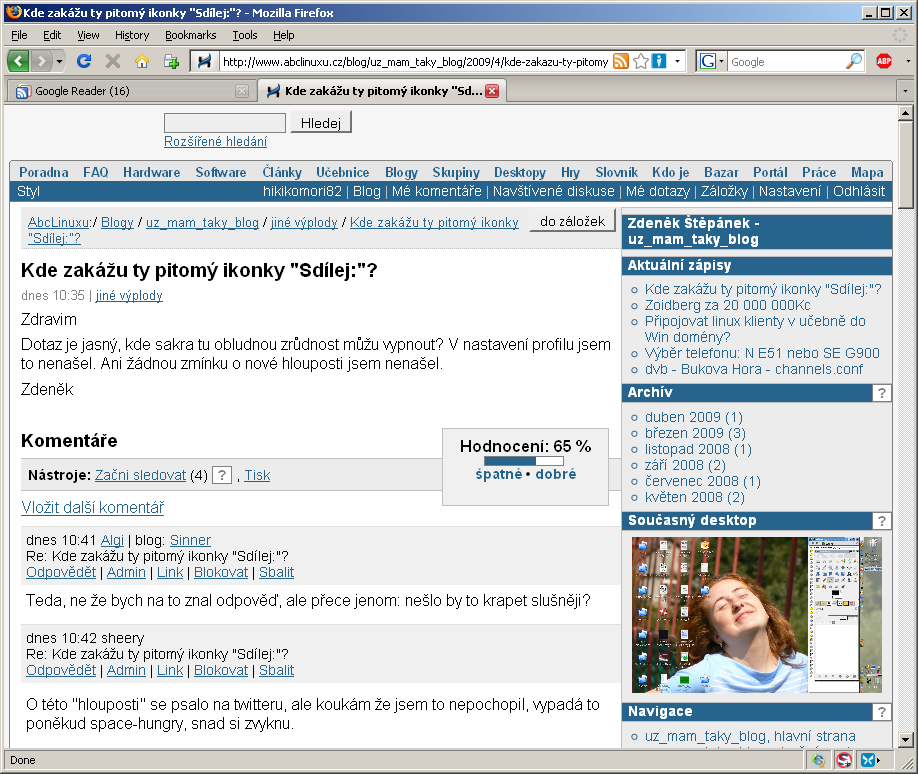Click the search magnifier icon

click(x=854, y=61)
